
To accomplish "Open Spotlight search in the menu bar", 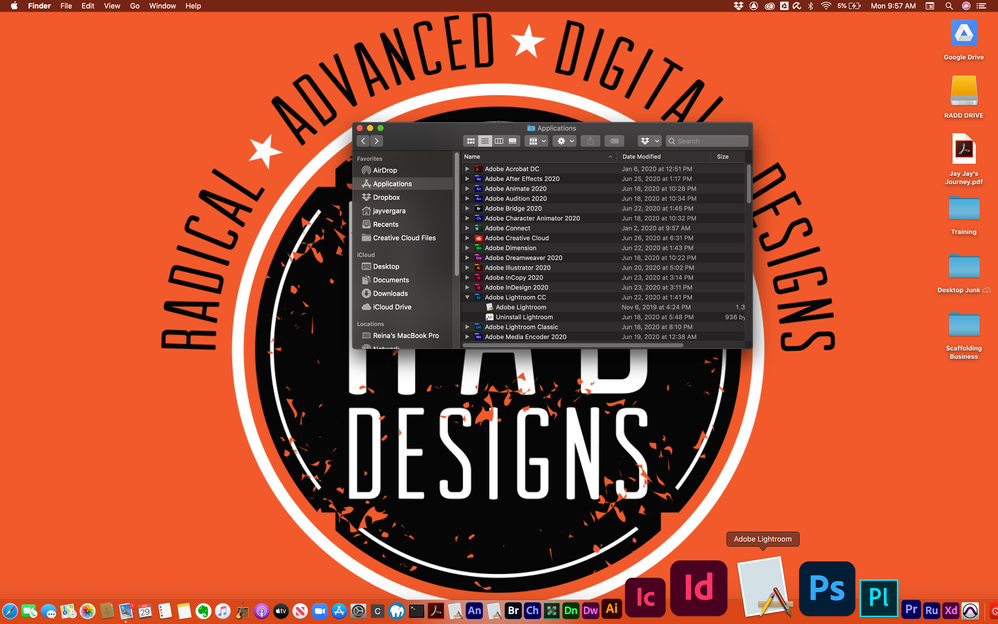I will click(948, 6).
